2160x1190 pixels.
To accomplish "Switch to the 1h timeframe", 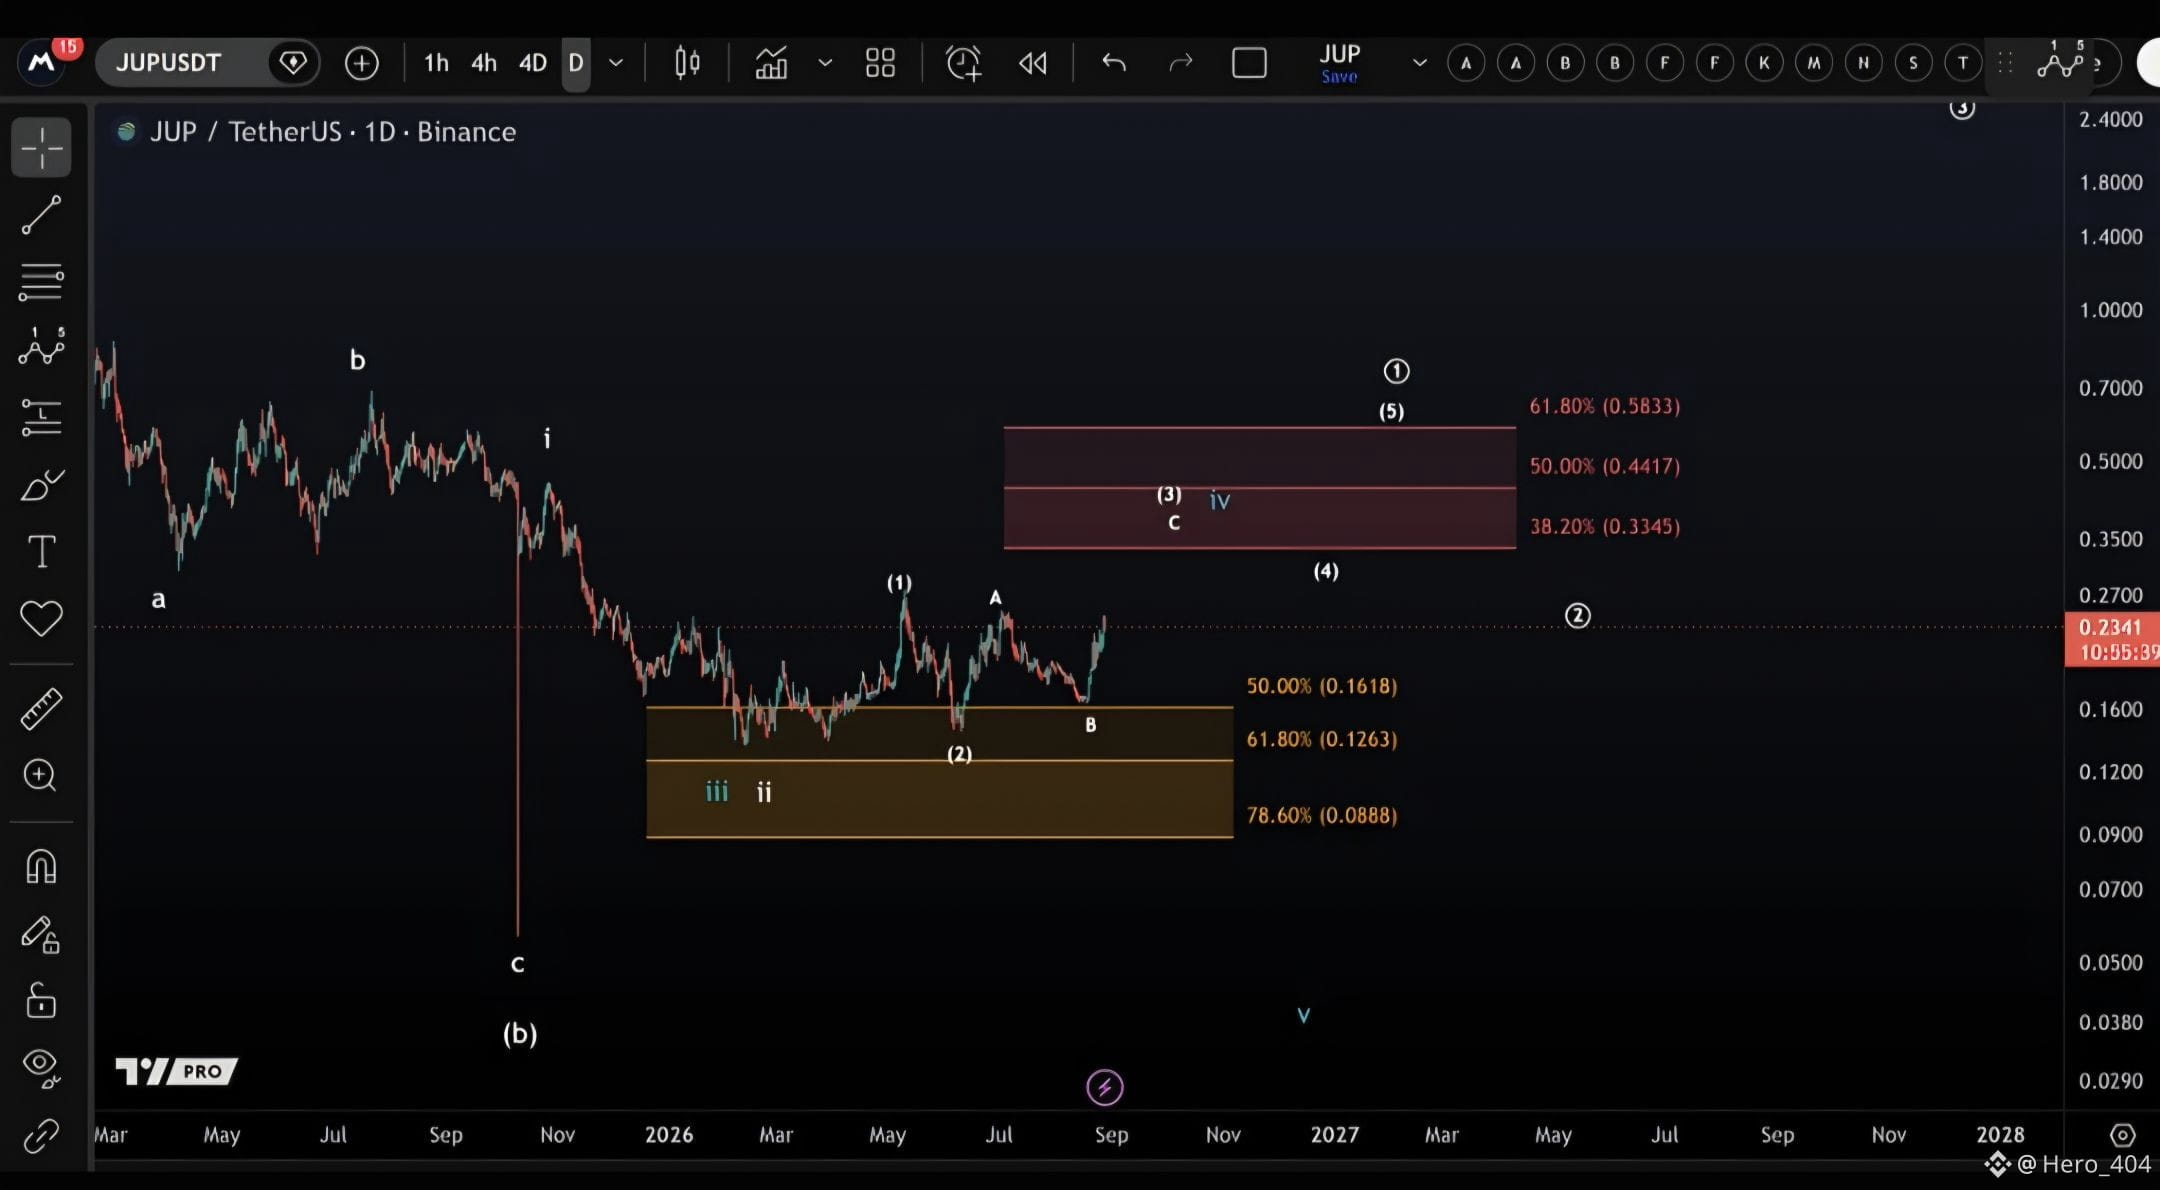I will pos(436,63).
